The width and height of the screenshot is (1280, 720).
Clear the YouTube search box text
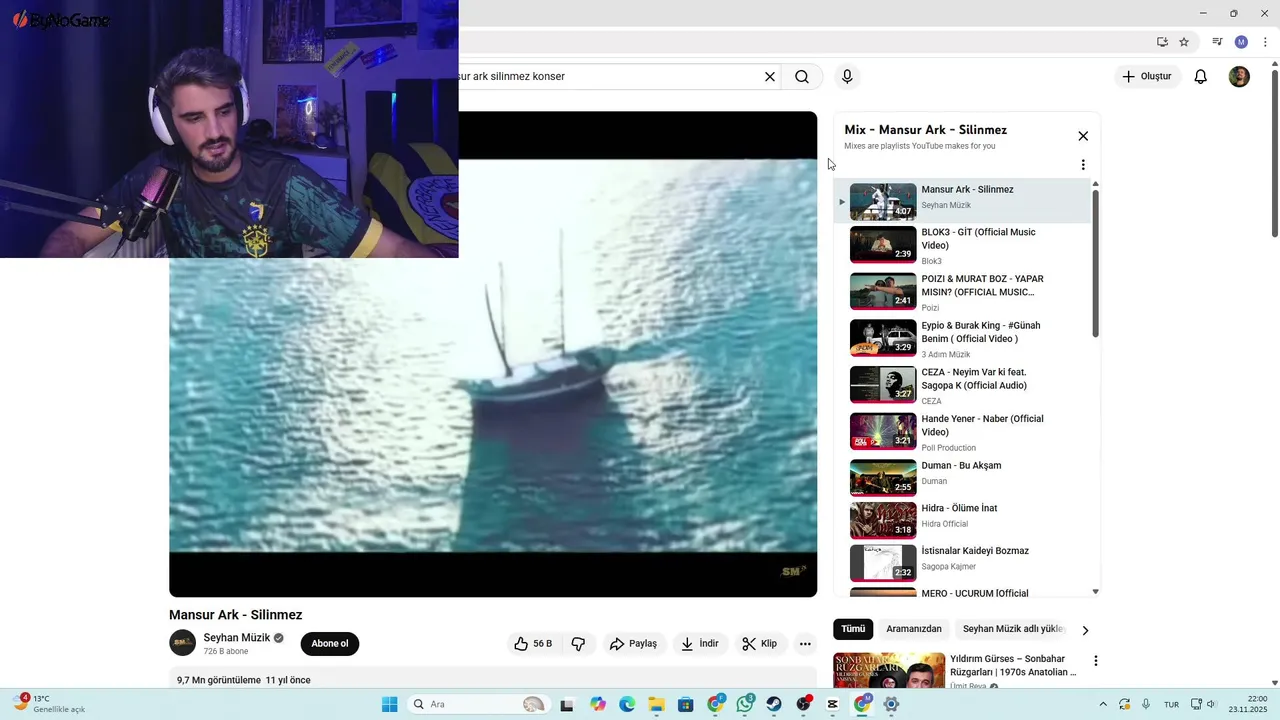(770, 77)
